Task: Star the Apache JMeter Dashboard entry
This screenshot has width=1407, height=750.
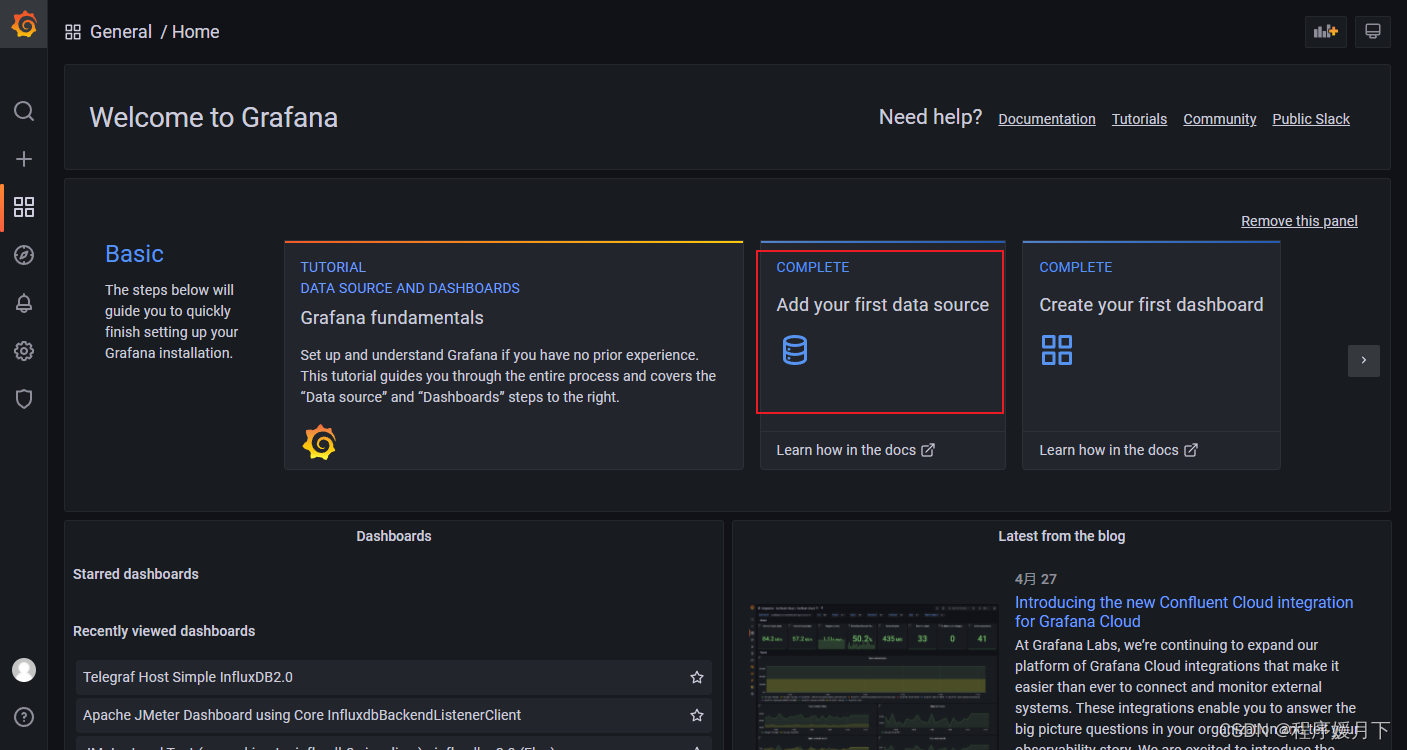Action: 697,715
